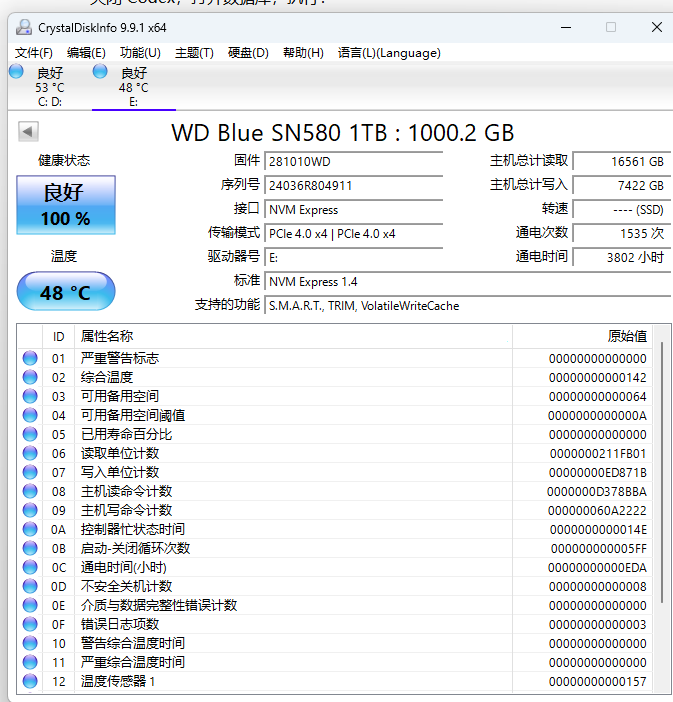
Task: Minimize the CrystalDiskInfo window
Action: (566, 27)
